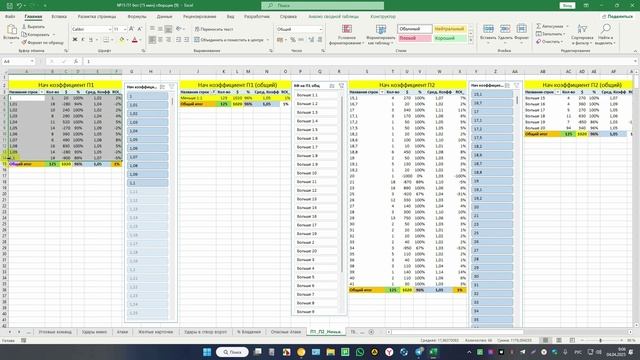Viewport: 640px width, 360px height.
Task: Click the Paste (Вставить) clipboard icon
Action: click(11, 30)
